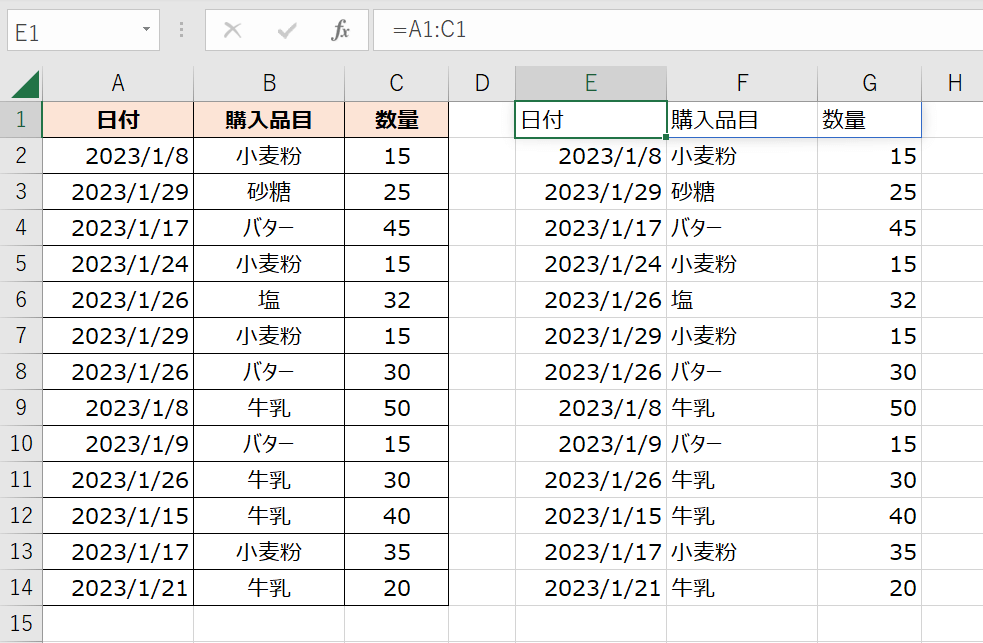
Task: Click cell E14 showing 2023/1/21
Action: pyautogui.click(x=591, y=588)
